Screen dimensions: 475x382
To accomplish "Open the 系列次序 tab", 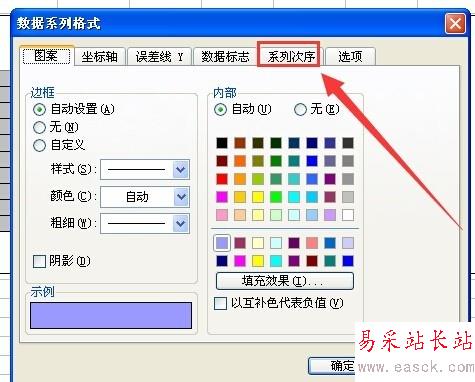I will 291,56.
